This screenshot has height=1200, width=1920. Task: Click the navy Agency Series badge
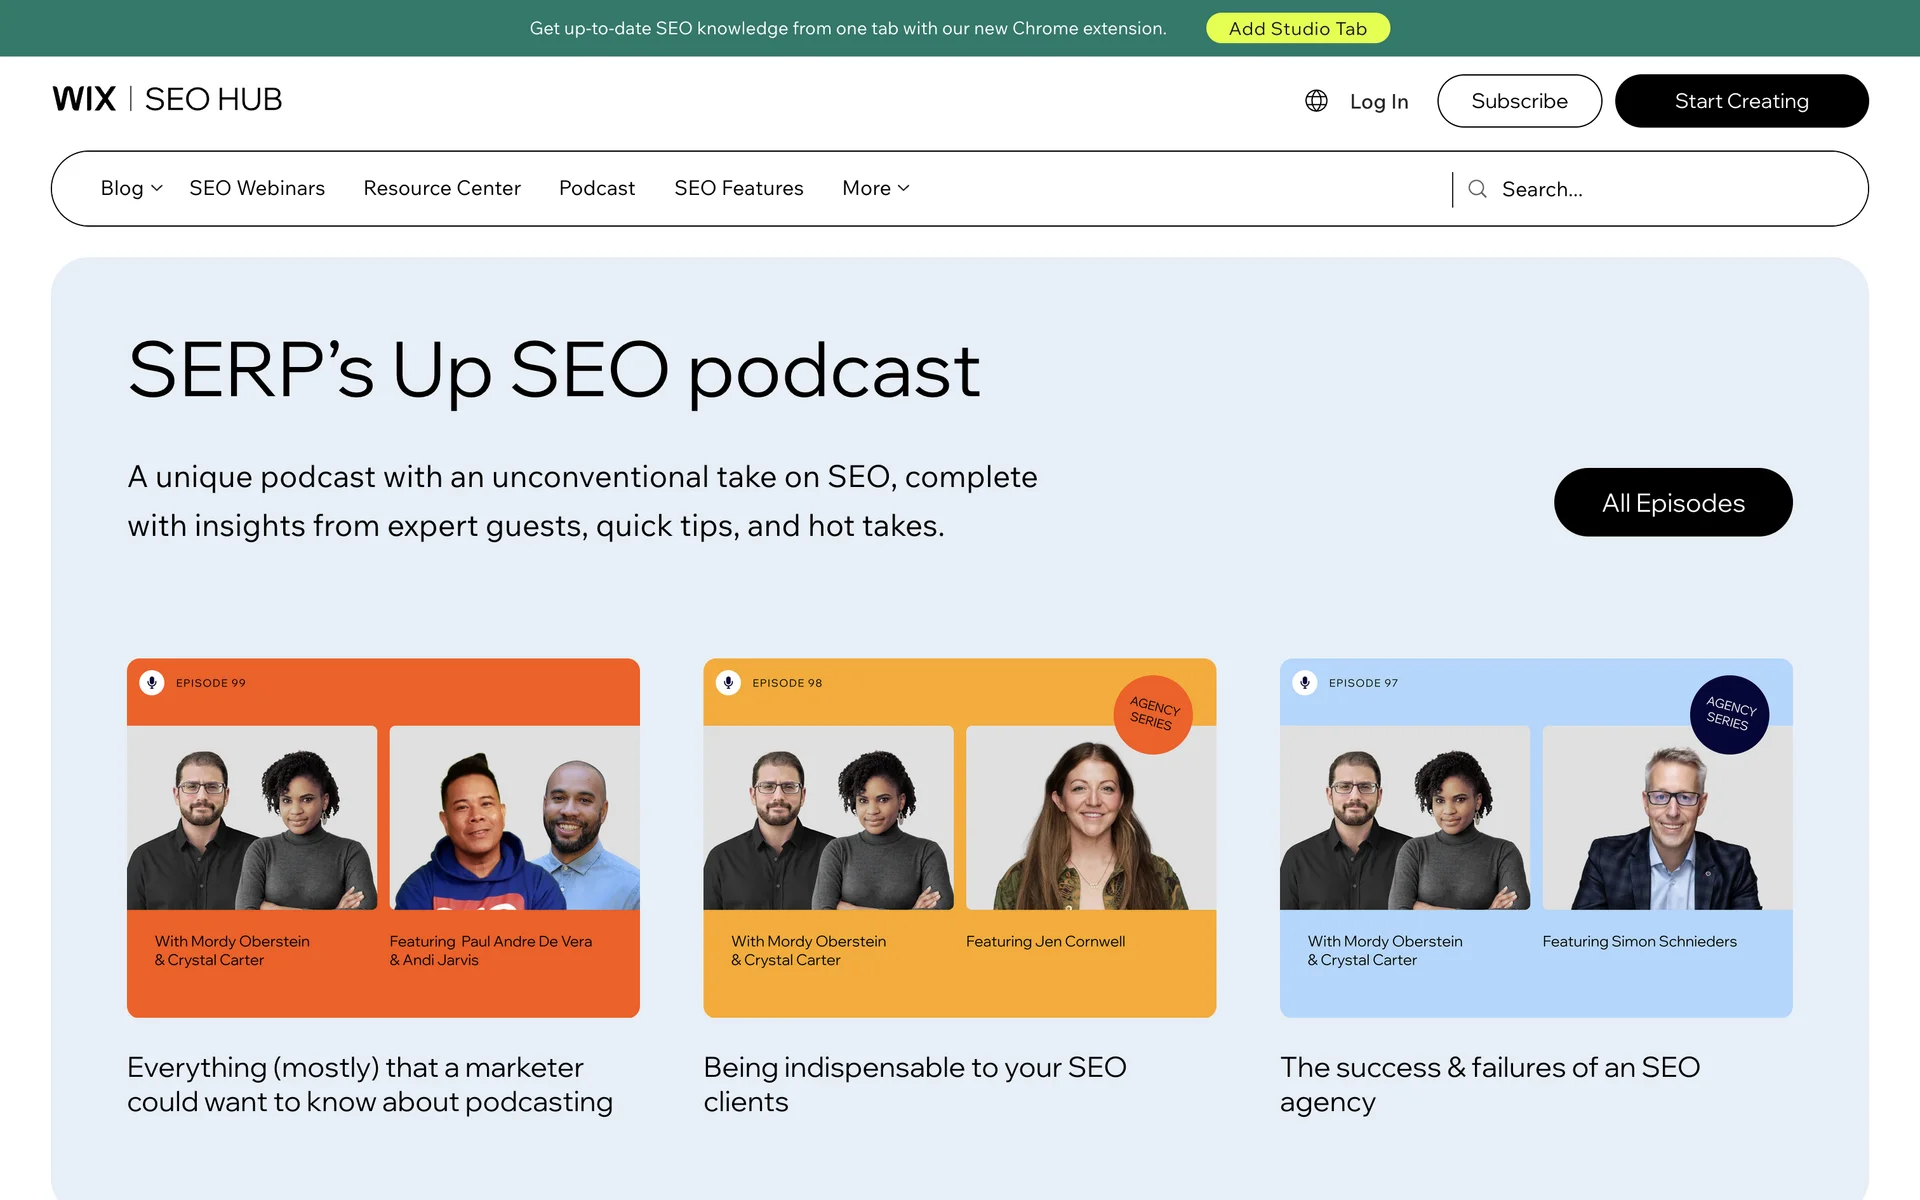pos(1729,714)
